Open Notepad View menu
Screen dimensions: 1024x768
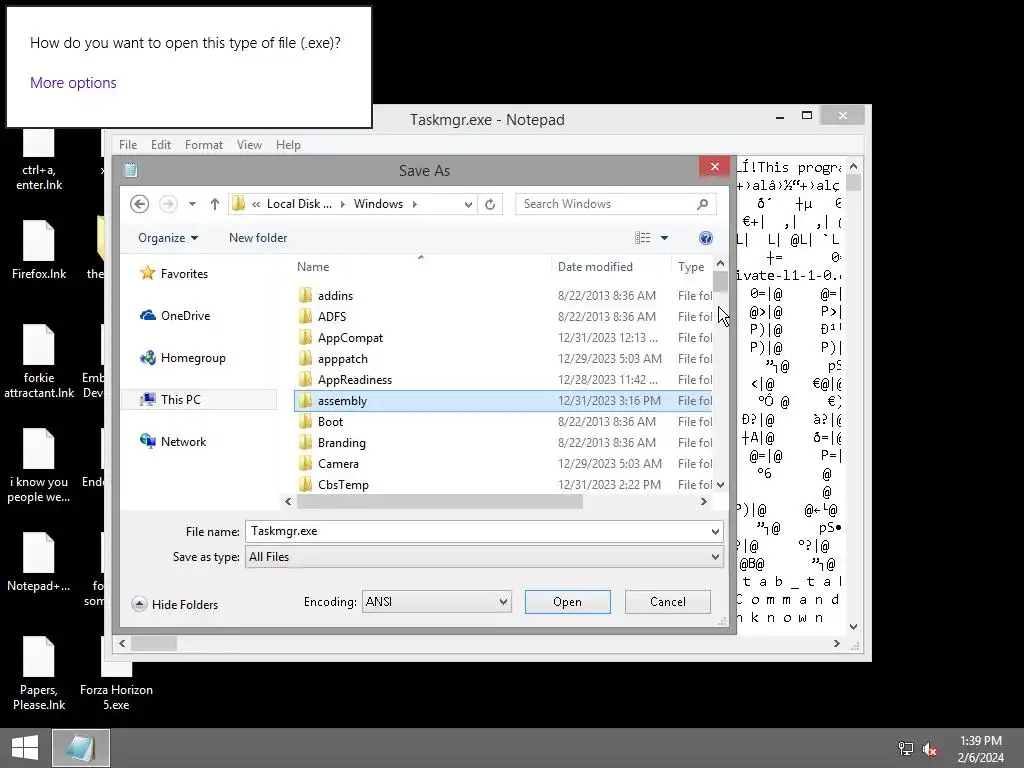[x=249, y=145]
